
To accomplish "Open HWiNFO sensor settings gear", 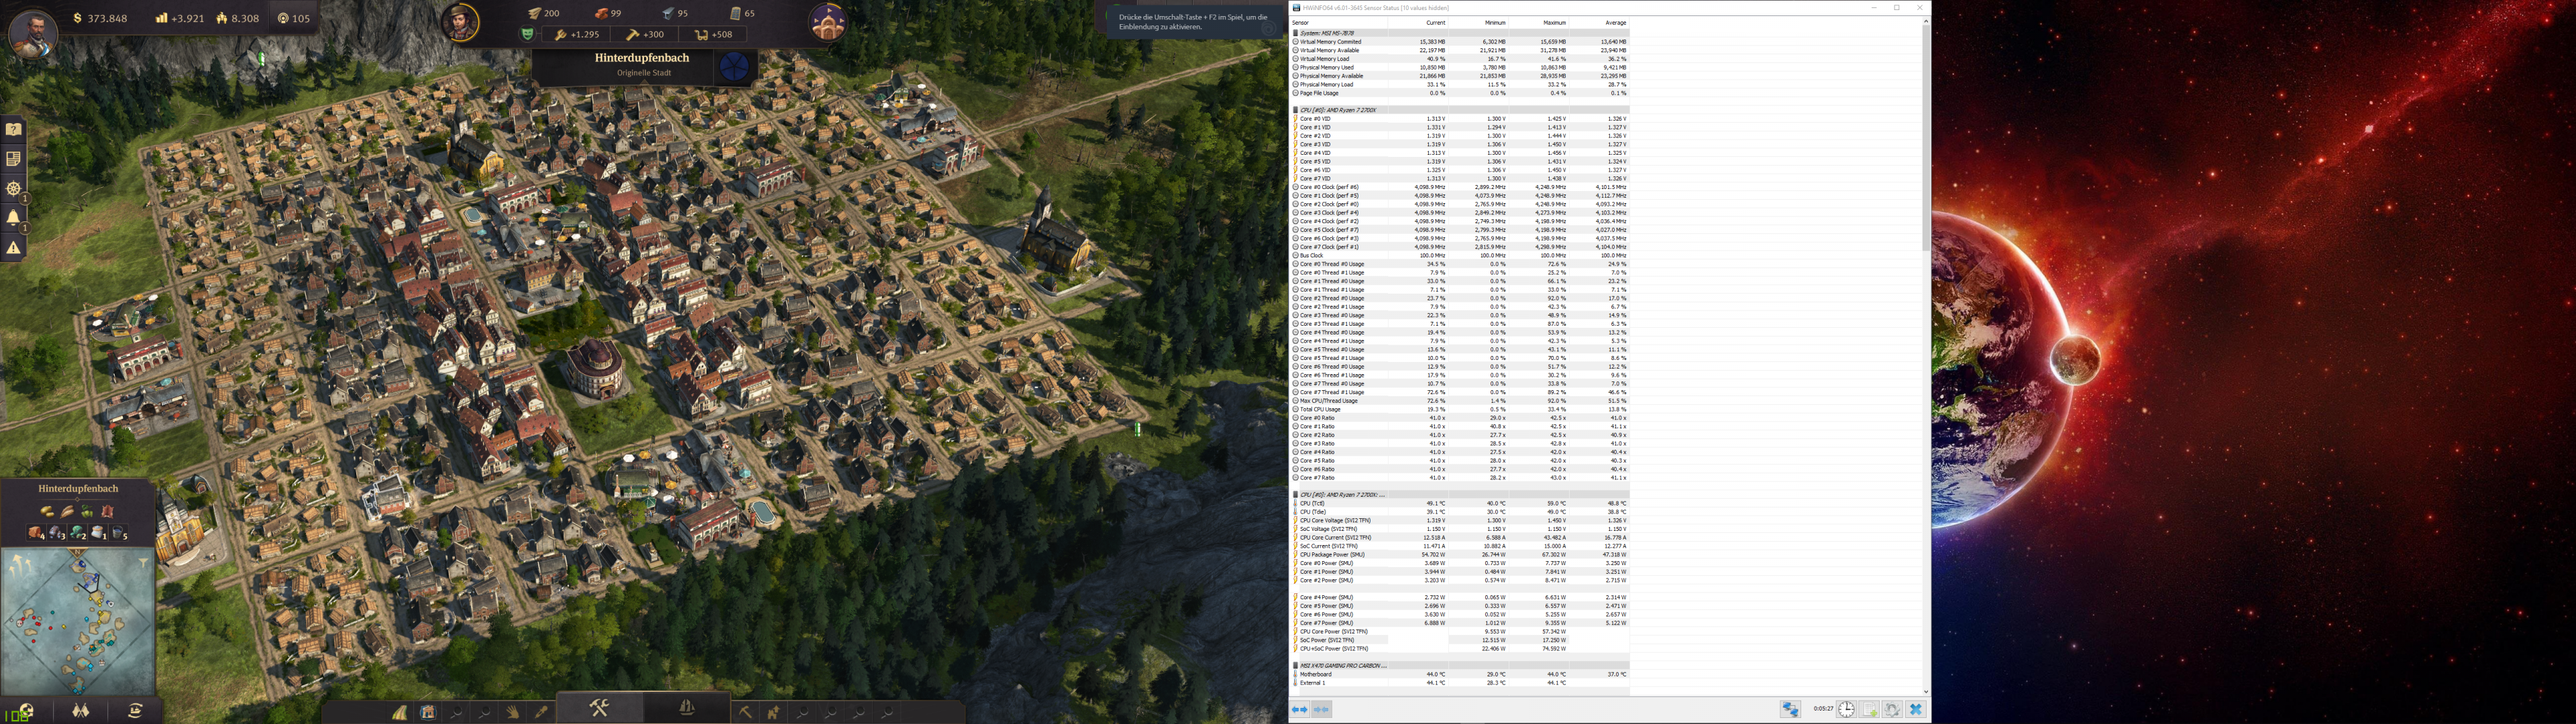I will pyautogui.click(x=1892, y=709).
